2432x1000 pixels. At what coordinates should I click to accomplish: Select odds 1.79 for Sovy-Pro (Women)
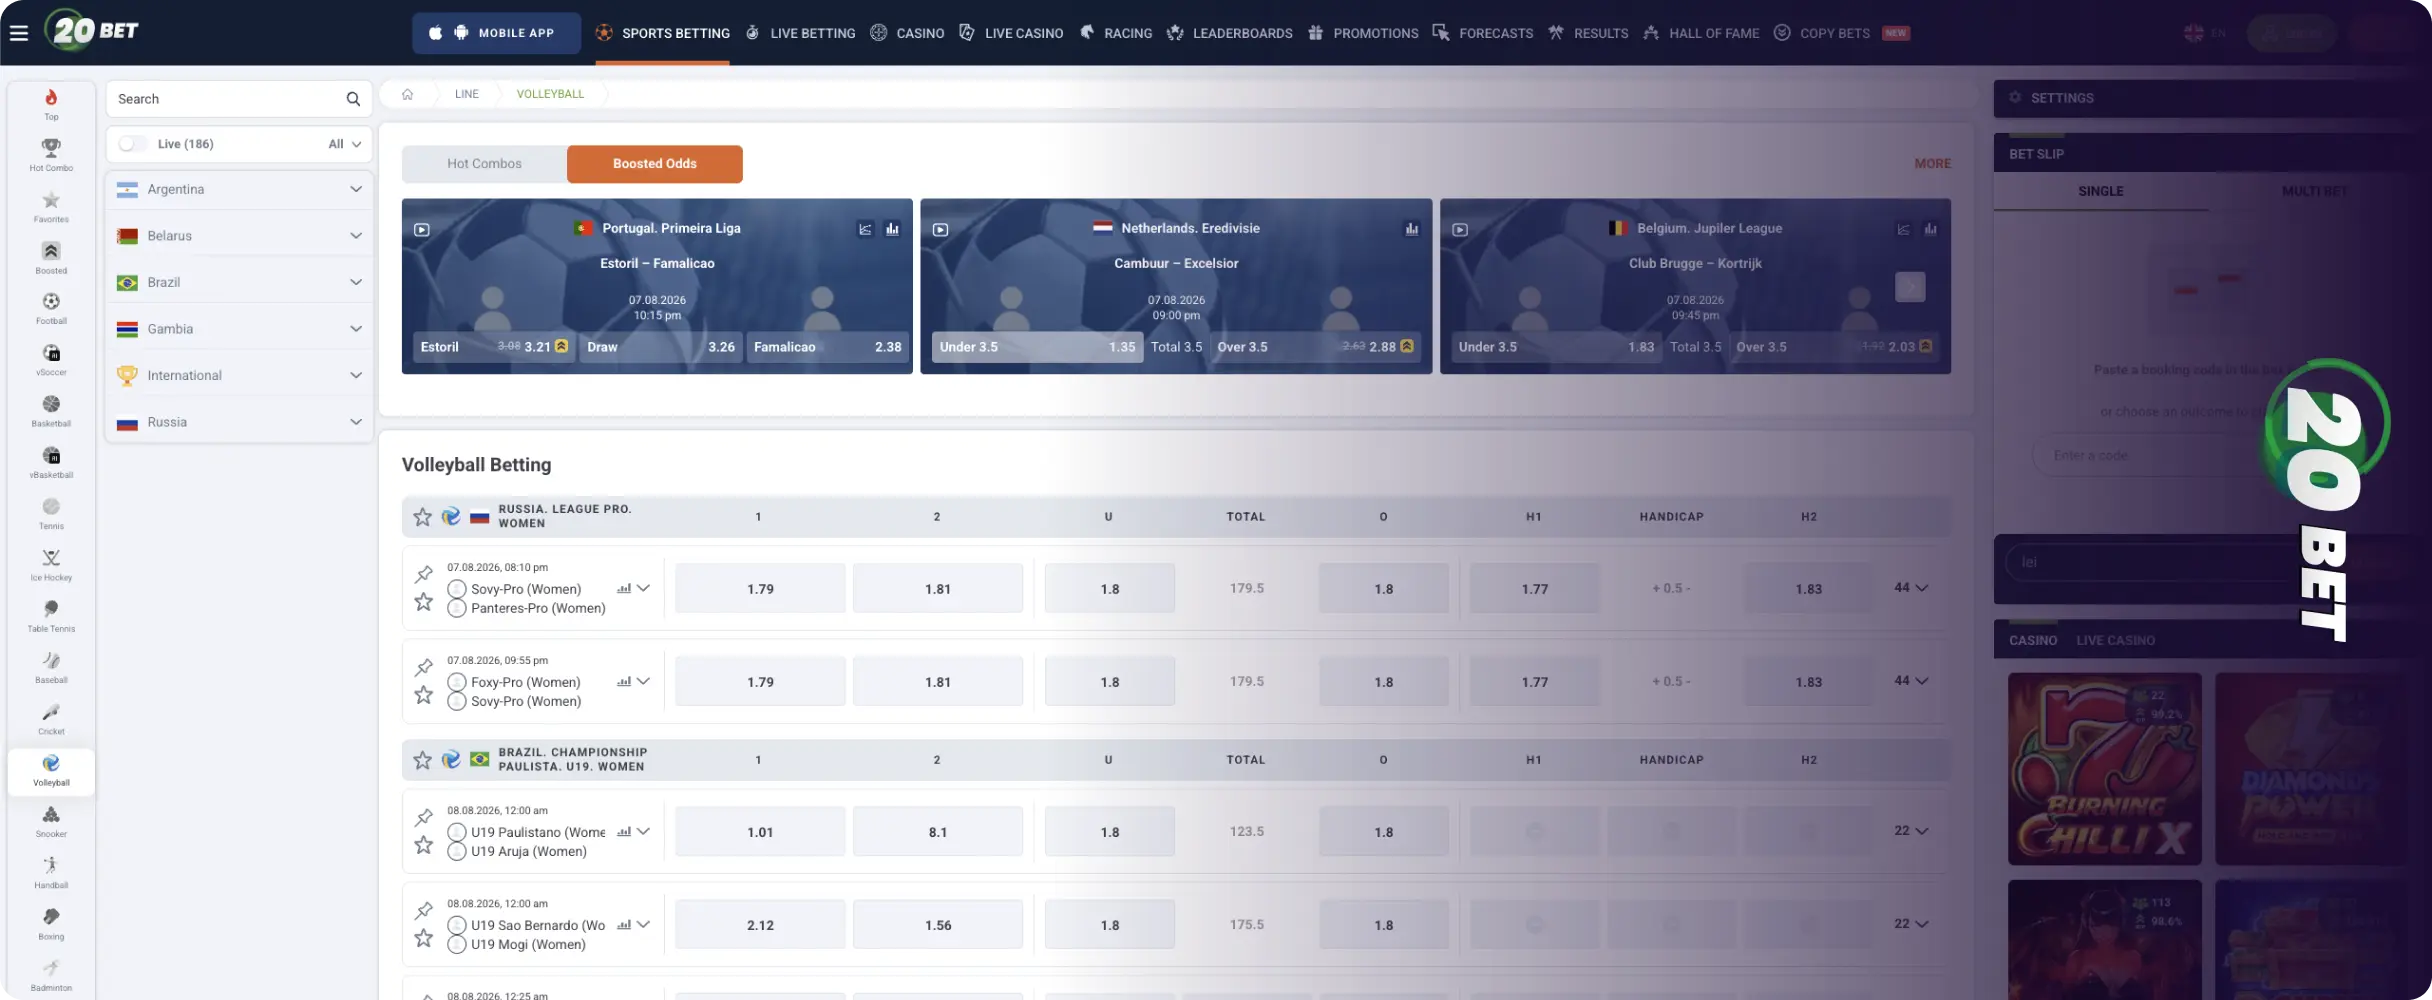tap(760, 589)
